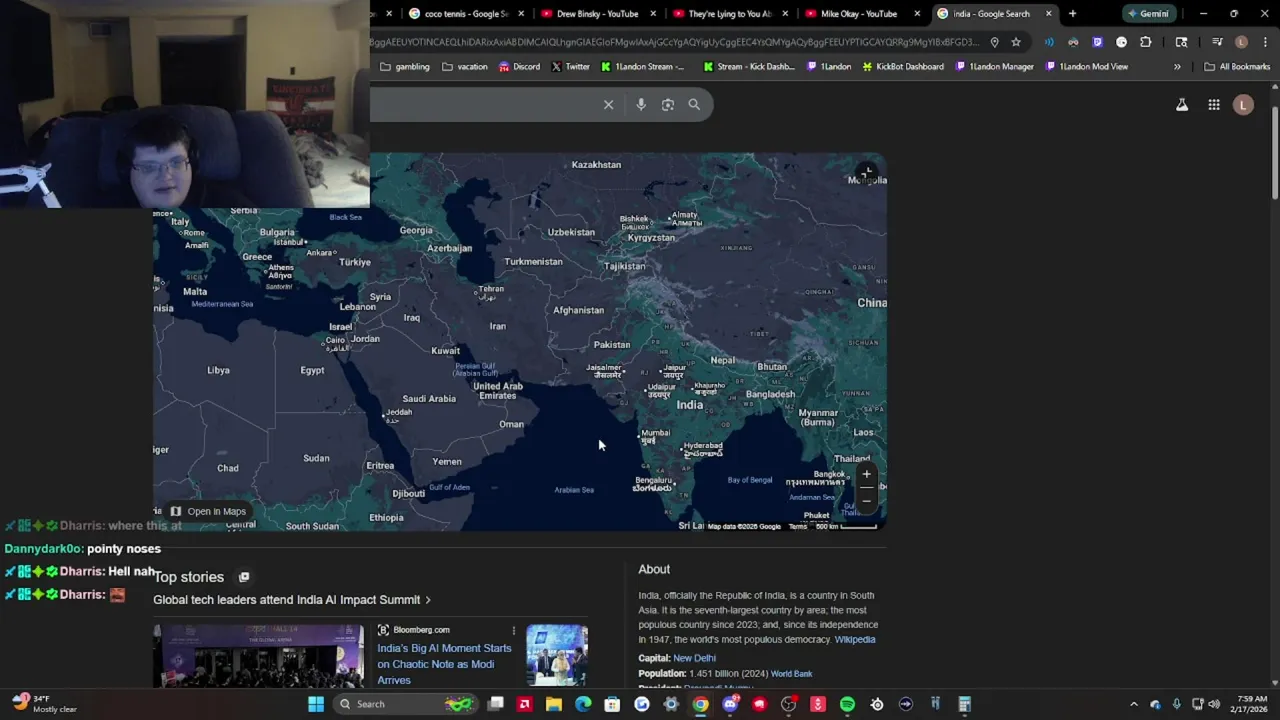1280x720 pixels.
Task: Open File Explorer from the taskbar
Action: [x=553, y=704]
